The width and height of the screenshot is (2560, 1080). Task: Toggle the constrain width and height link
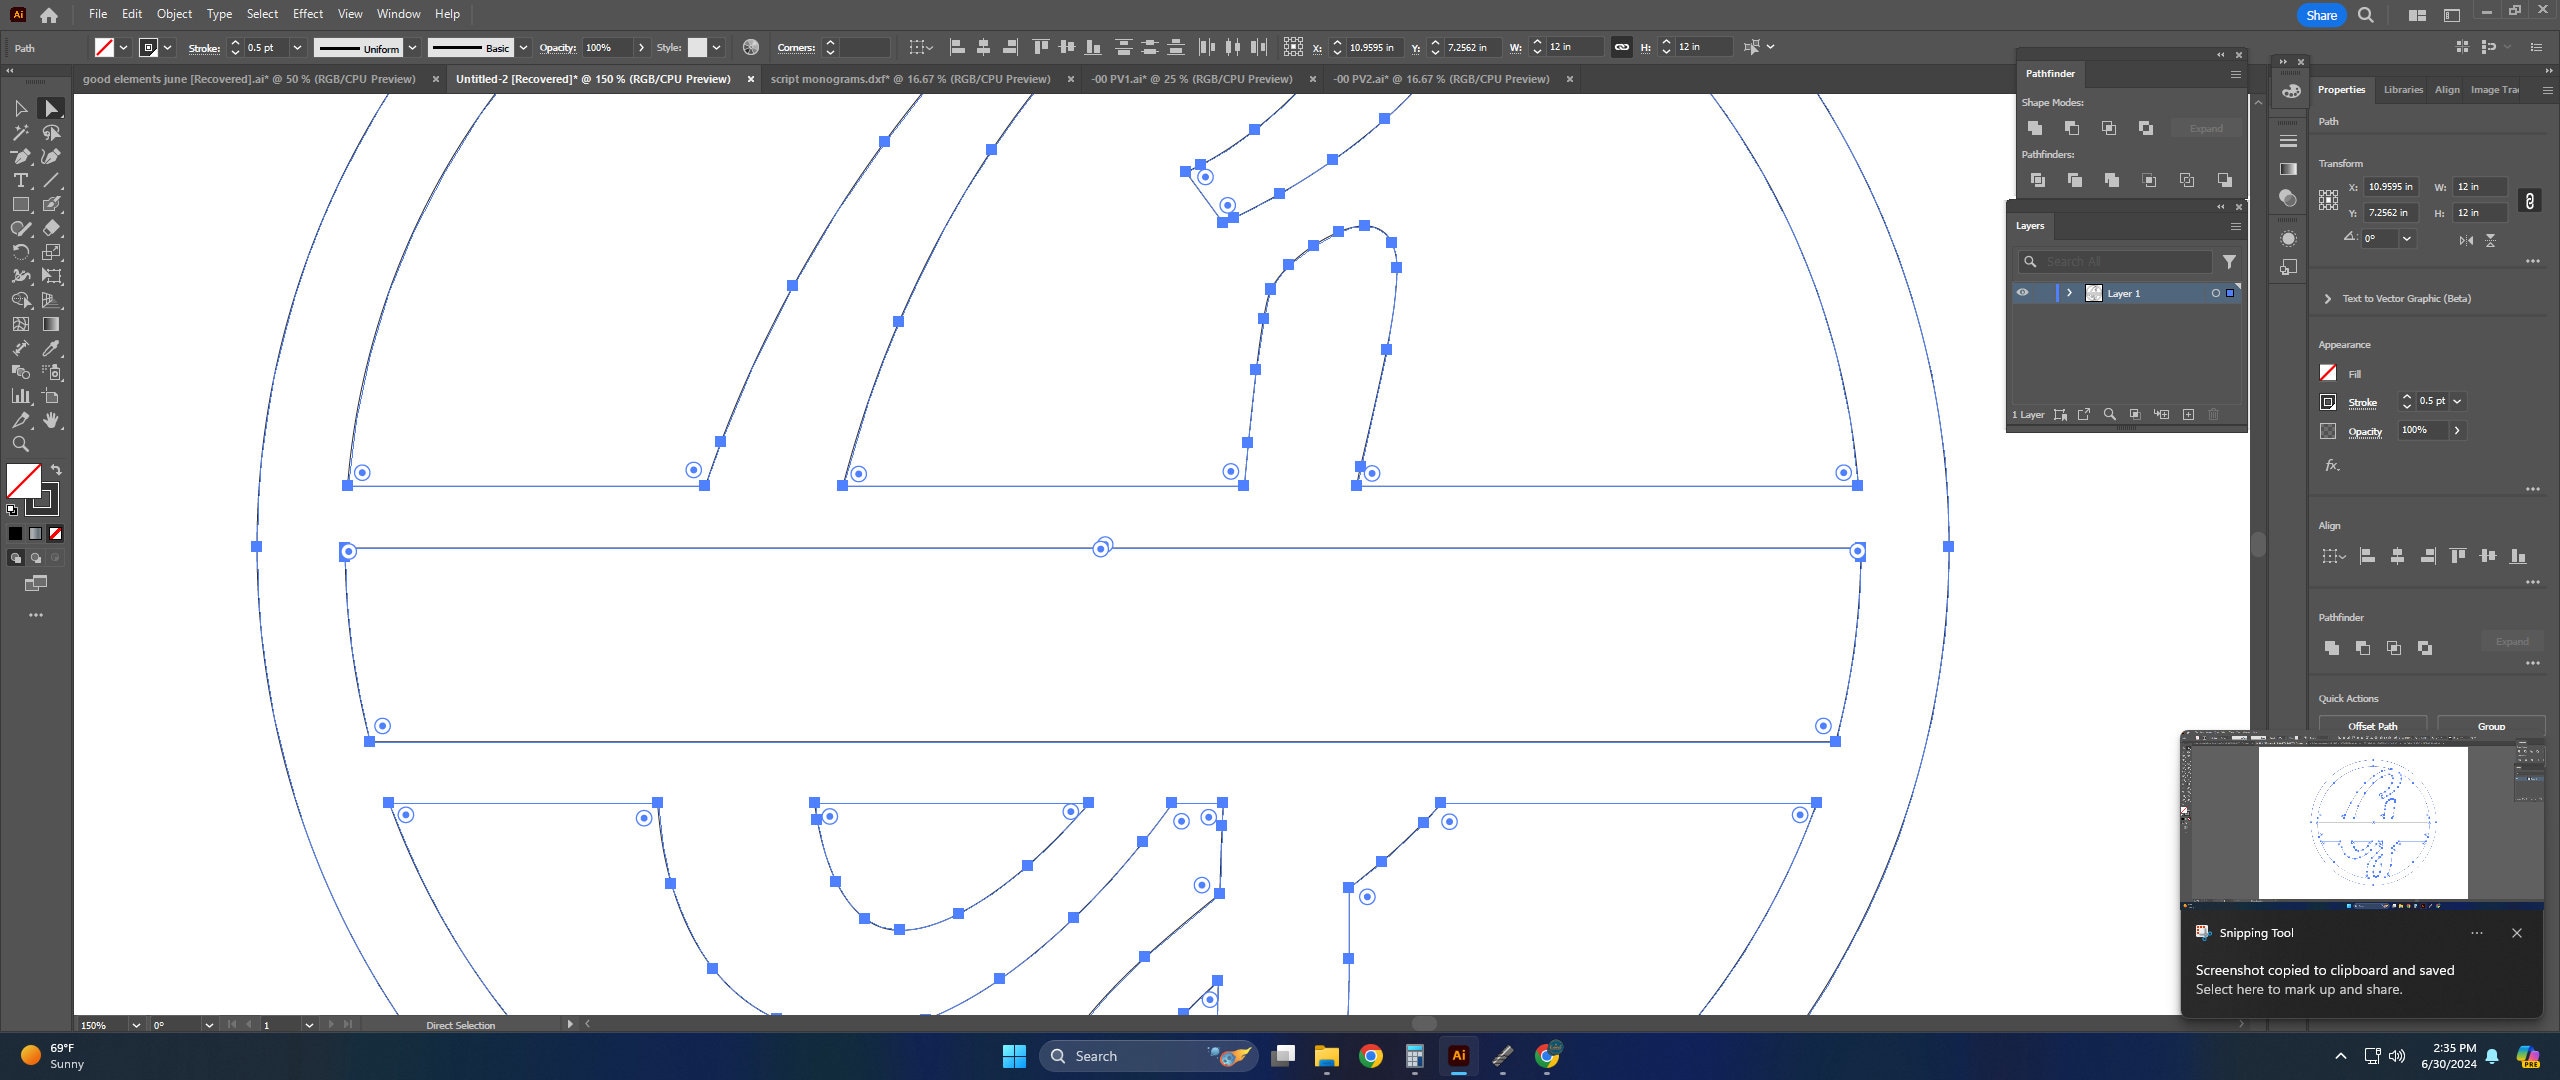tap(1619, 47)
